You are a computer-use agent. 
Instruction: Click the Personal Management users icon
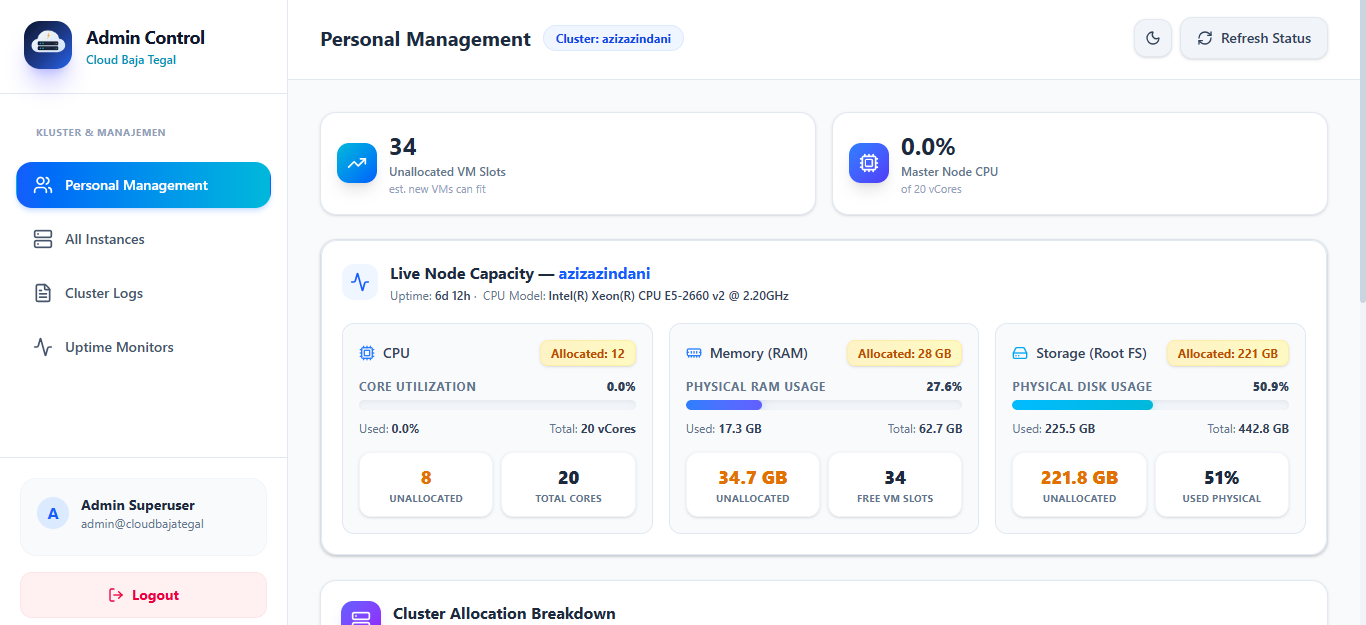43,185
